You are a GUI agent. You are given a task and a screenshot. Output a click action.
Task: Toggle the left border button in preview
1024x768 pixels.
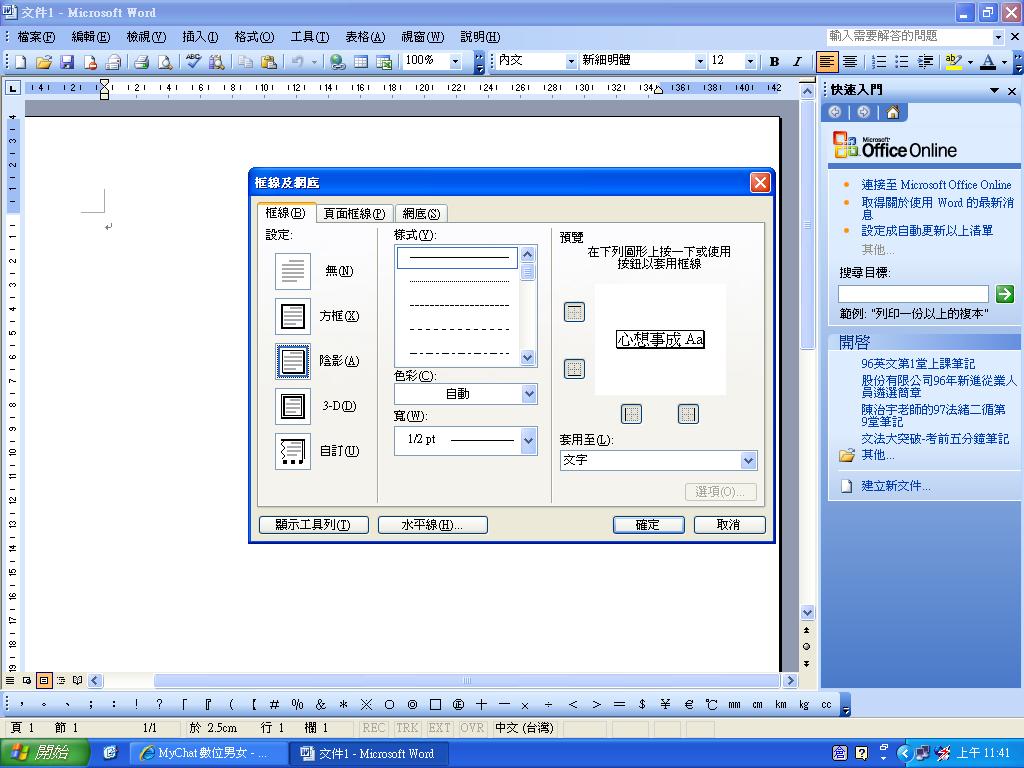[631, 413]
